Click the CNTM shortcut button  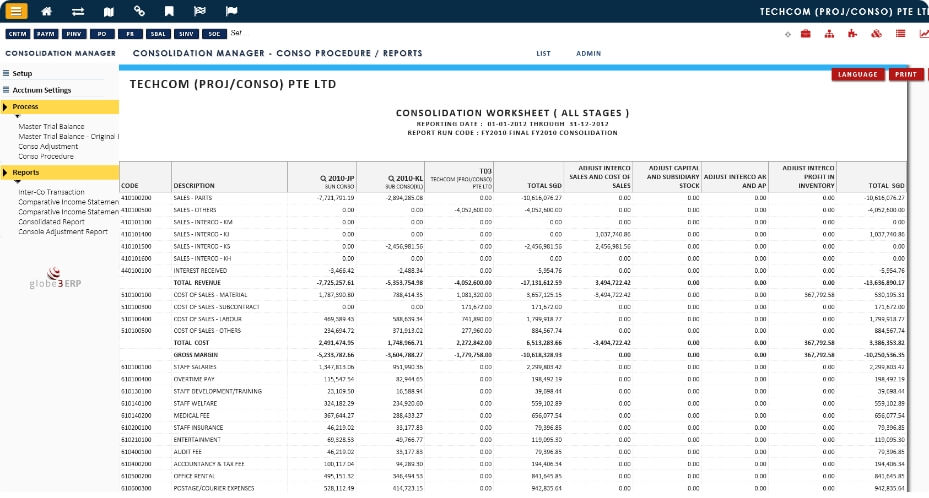(x=18, y=34)
